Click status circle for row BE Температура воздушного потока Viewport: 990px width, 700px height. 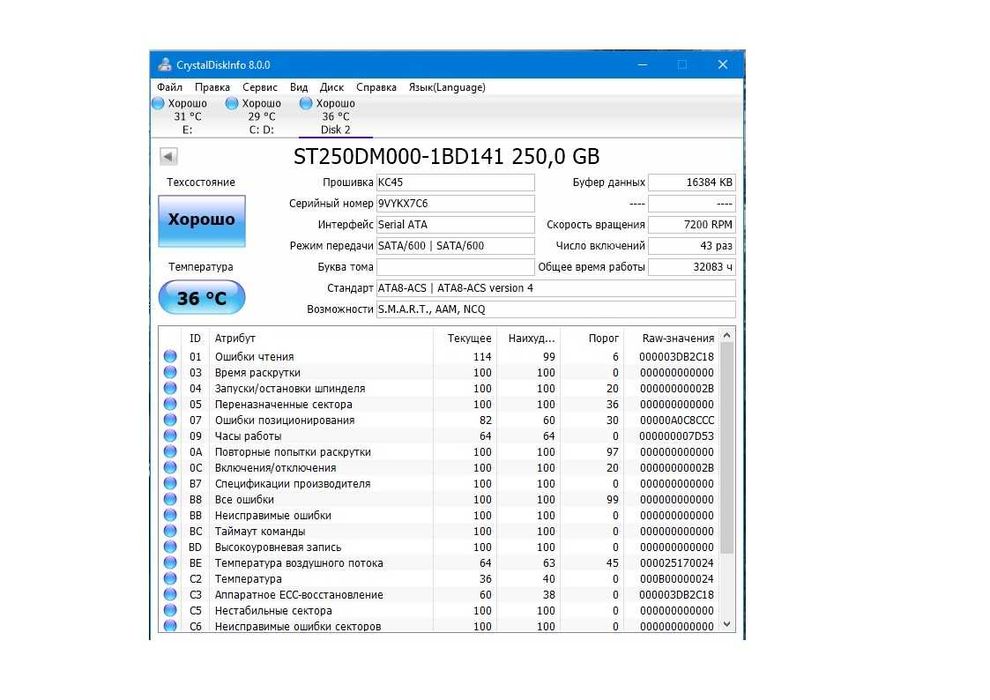(x=170, y=562)
